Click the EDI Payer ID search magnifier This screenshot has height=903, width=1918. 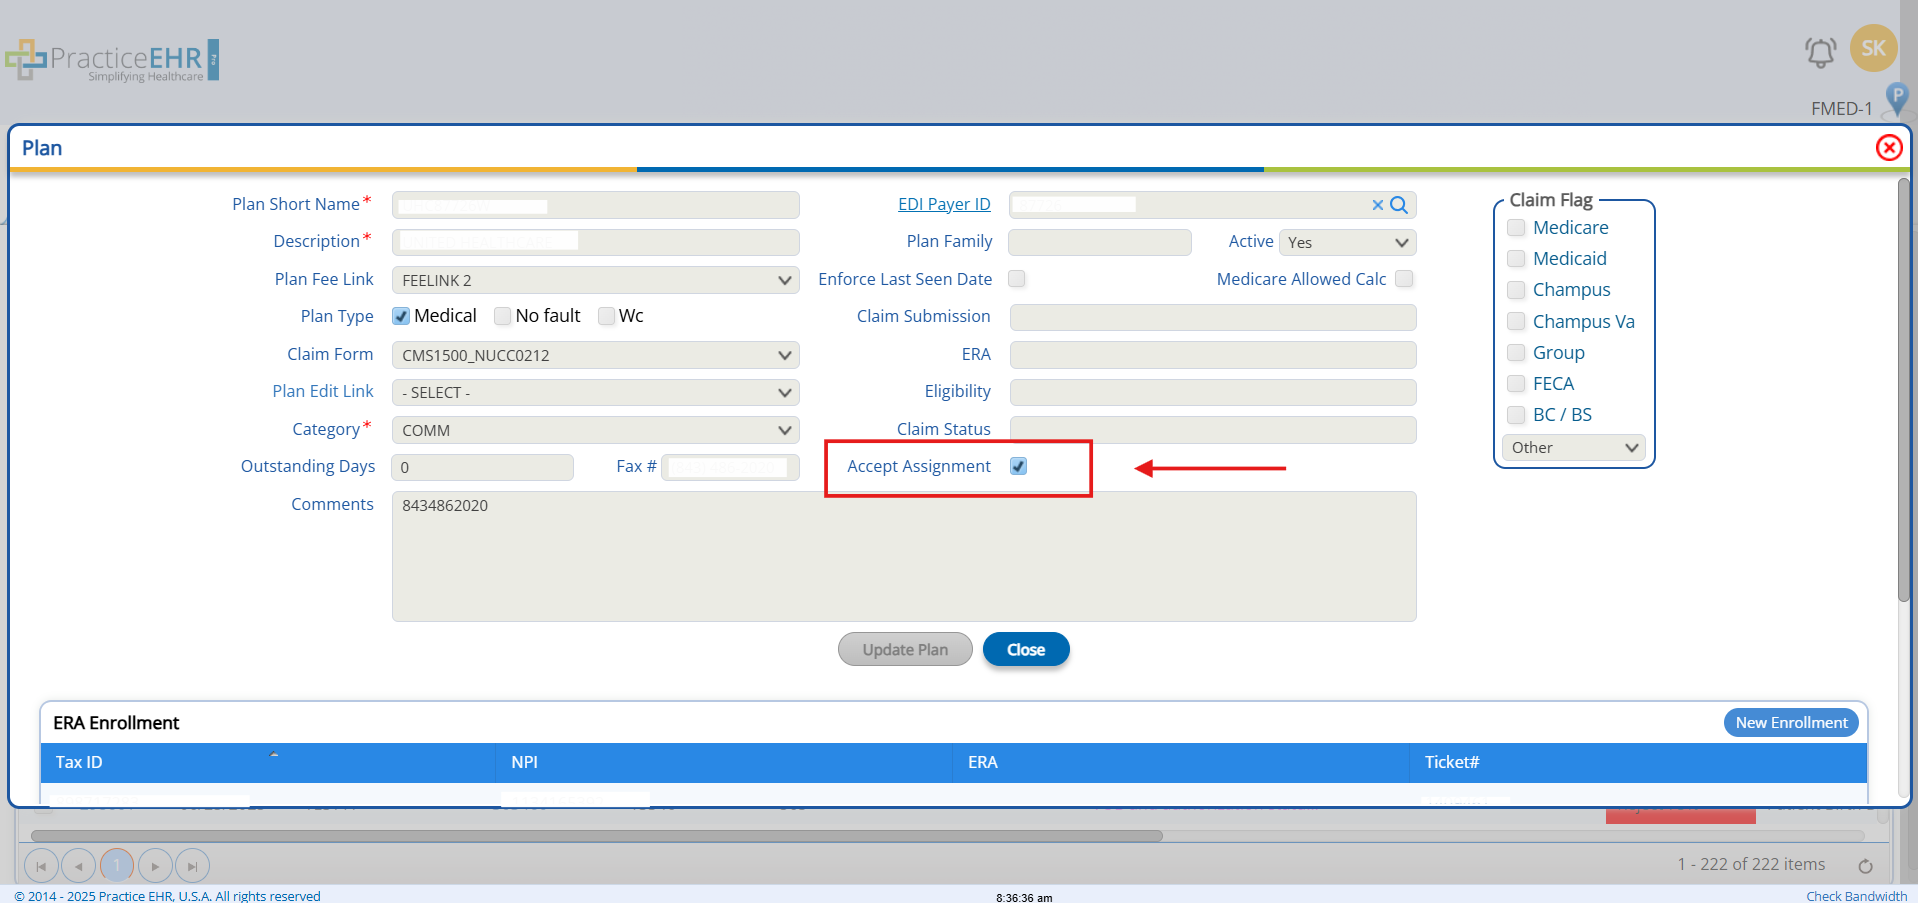(1399, 205)
